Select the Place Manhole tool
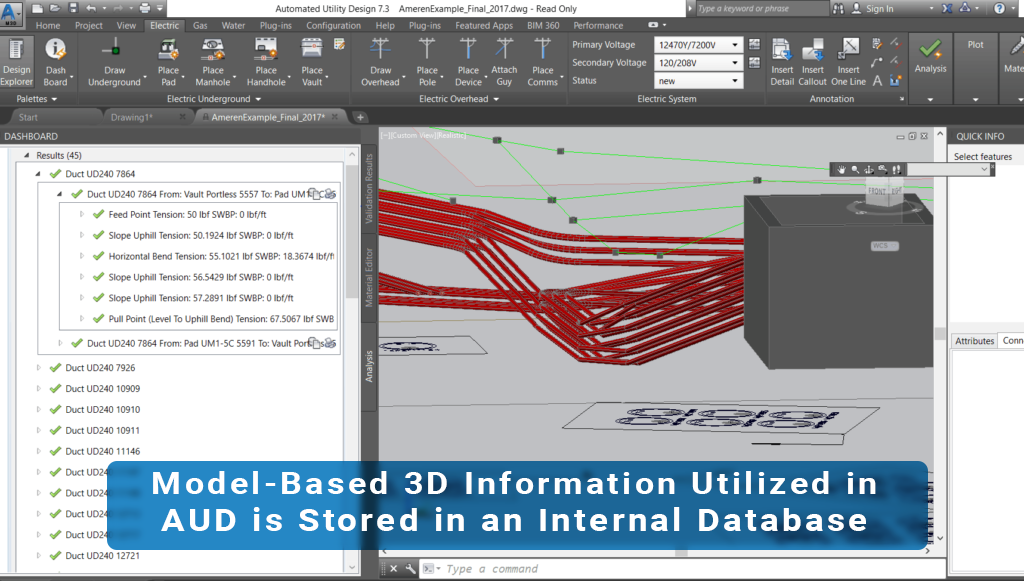This screenshot has width=1024, height=581. click(x=213, y=63)
